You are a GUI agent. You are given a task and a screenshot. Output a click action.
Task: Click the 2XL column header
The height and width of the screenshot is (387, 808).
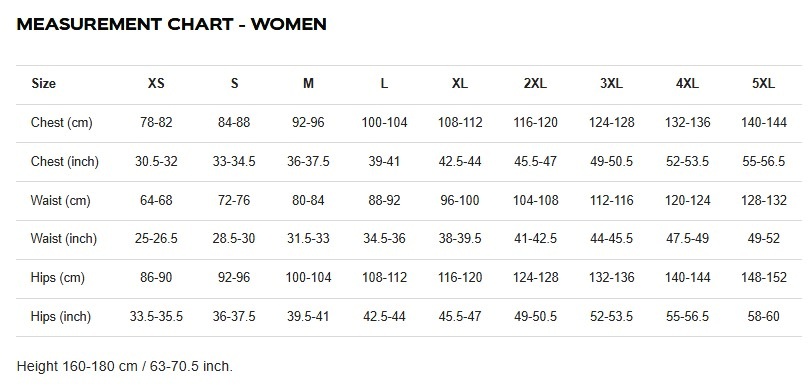tap(535, 83)
